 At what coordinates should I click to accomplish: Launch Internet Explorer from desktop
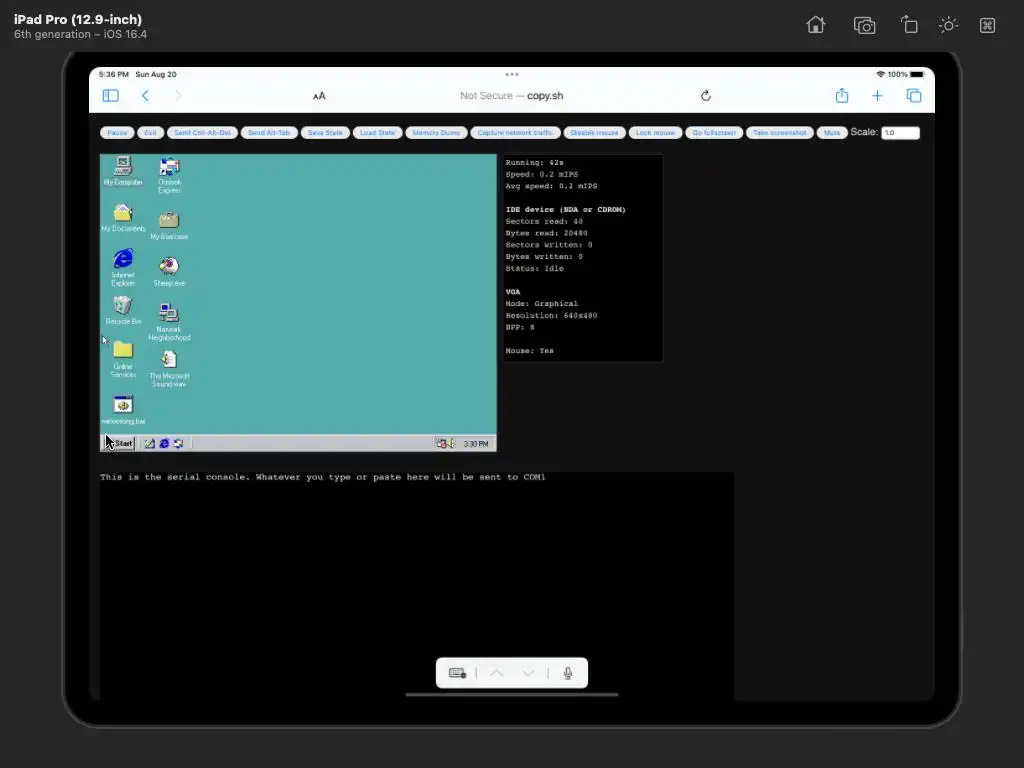pyautogui.click(x=123, y=266)
